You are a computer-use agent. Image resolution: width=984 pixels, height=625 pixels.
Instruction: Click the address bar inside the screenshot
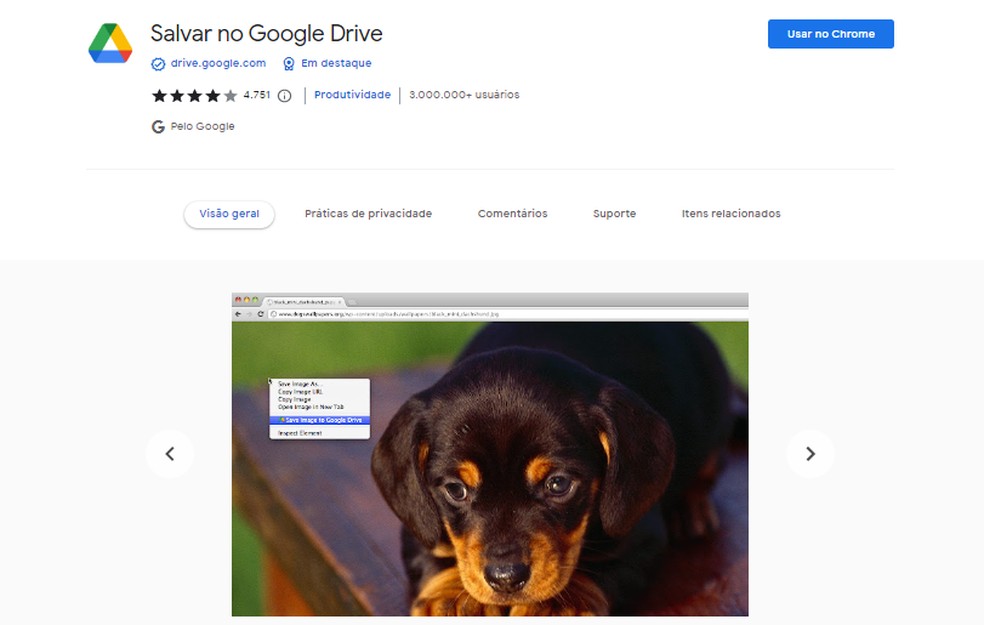point(508,314)
